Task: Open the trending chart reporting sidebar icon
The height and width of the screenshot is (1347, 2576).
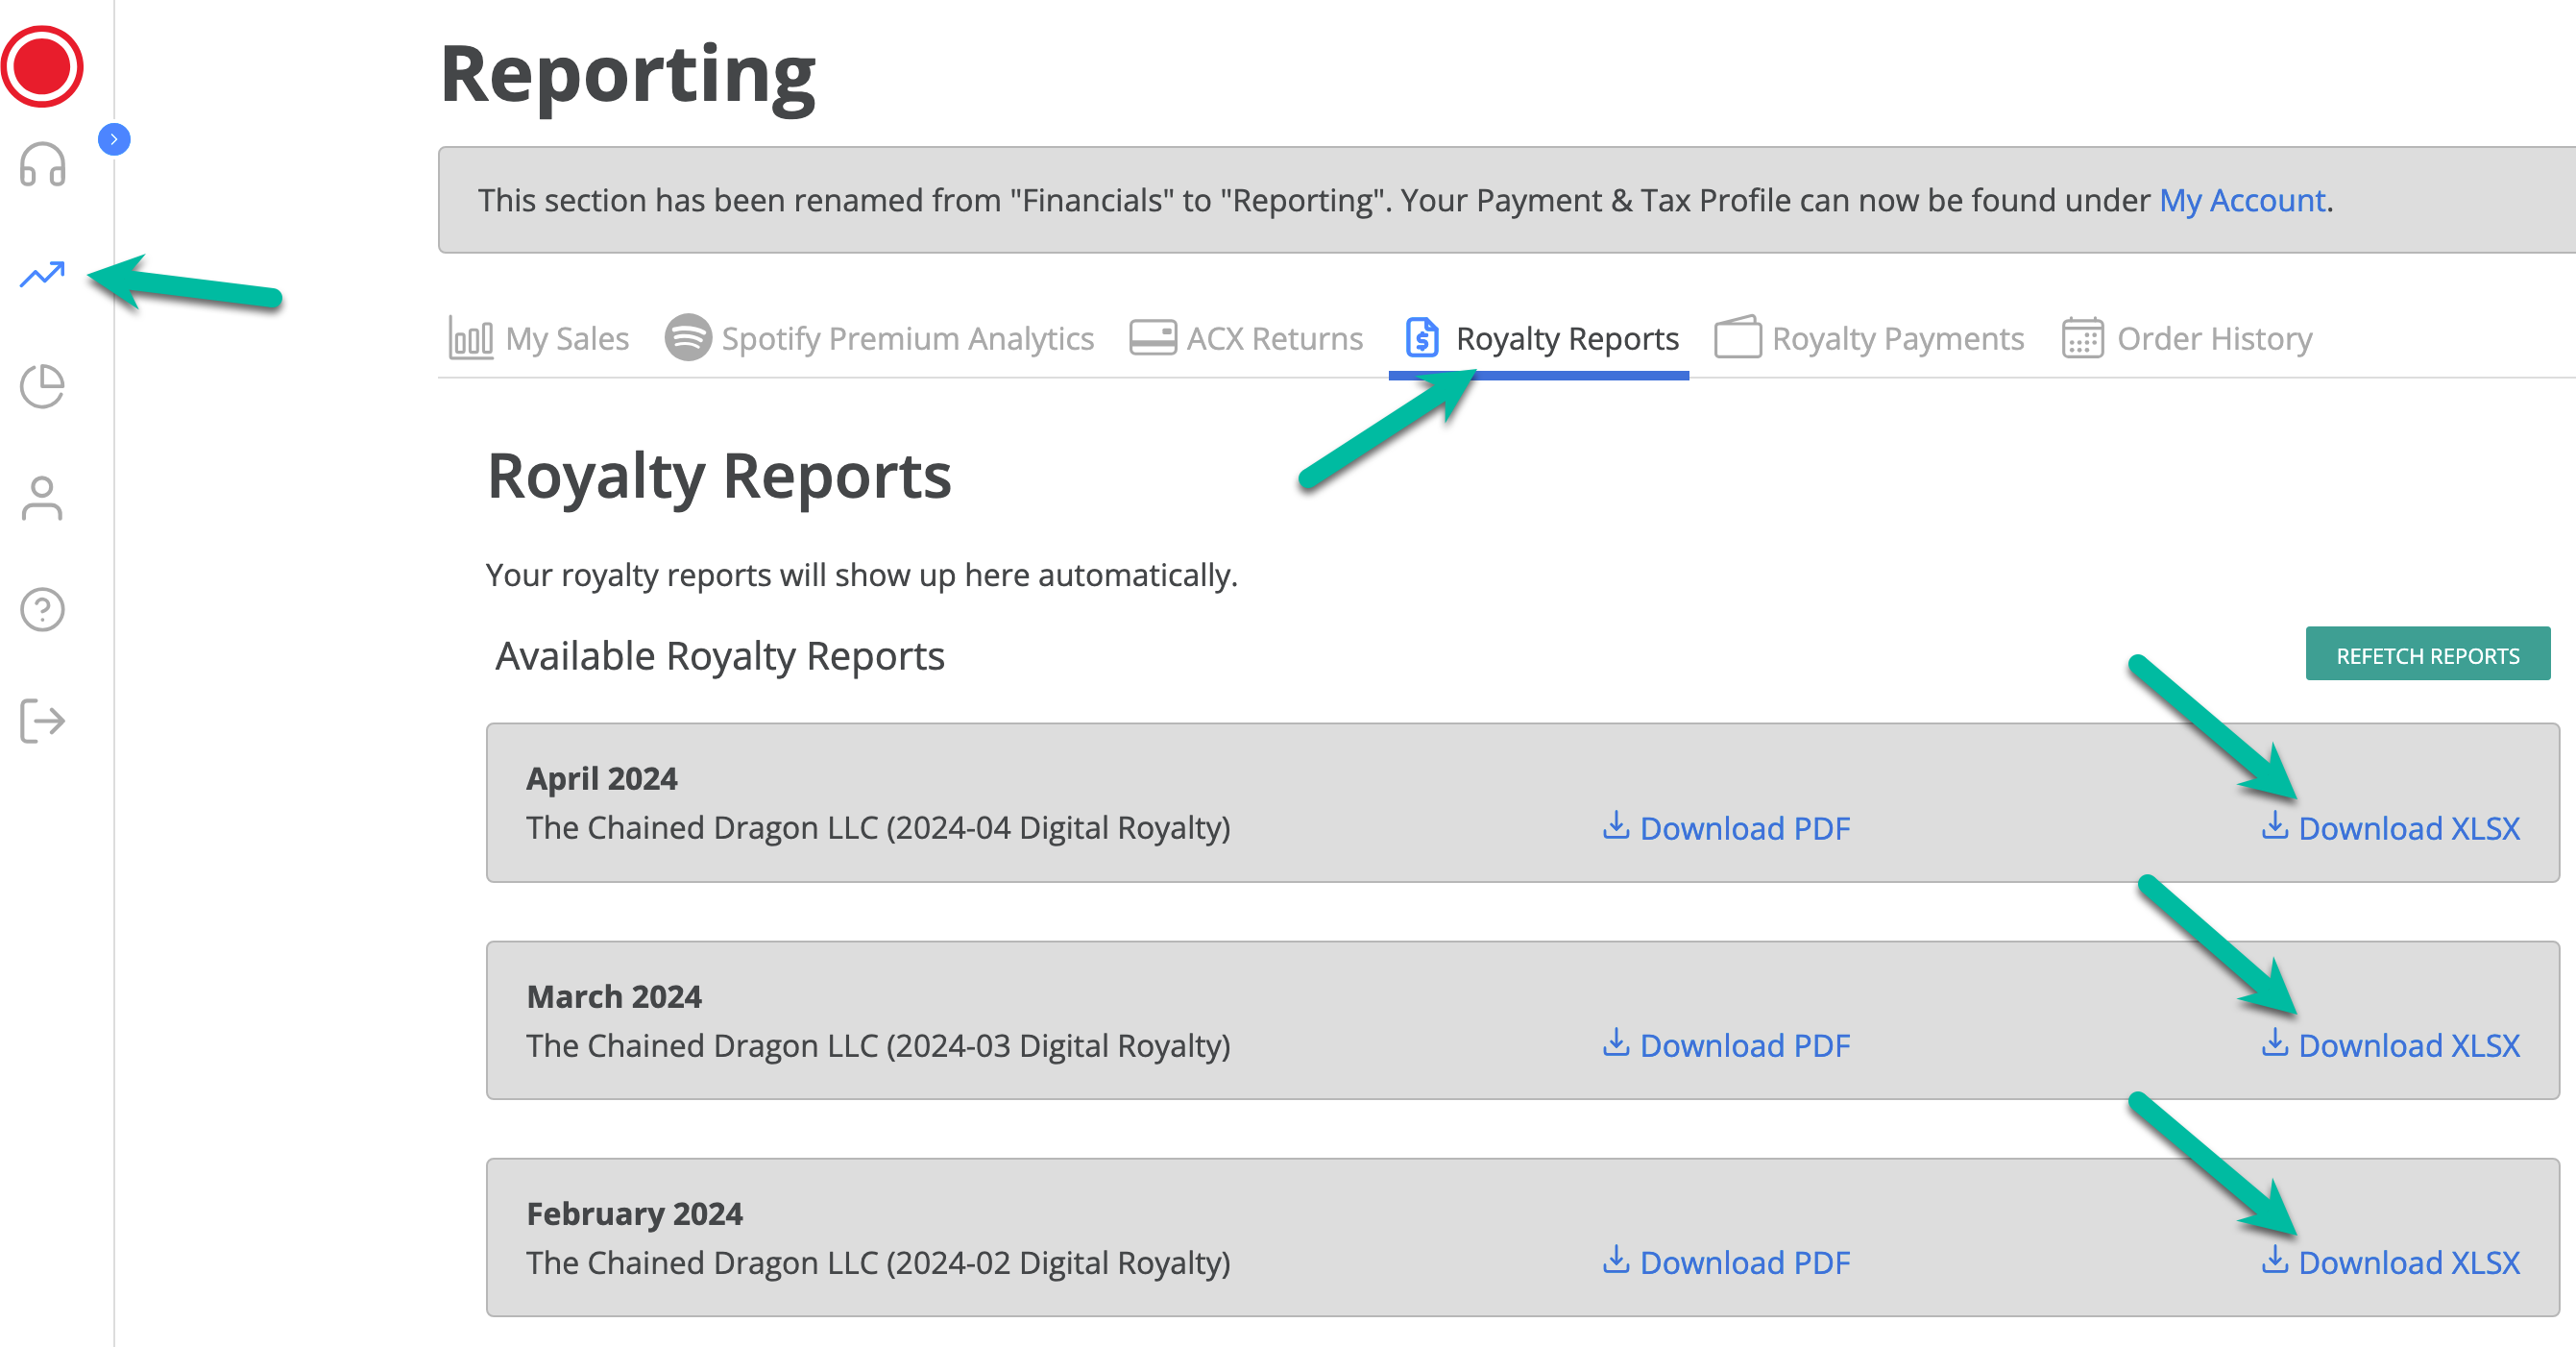Action: point(42,274)
